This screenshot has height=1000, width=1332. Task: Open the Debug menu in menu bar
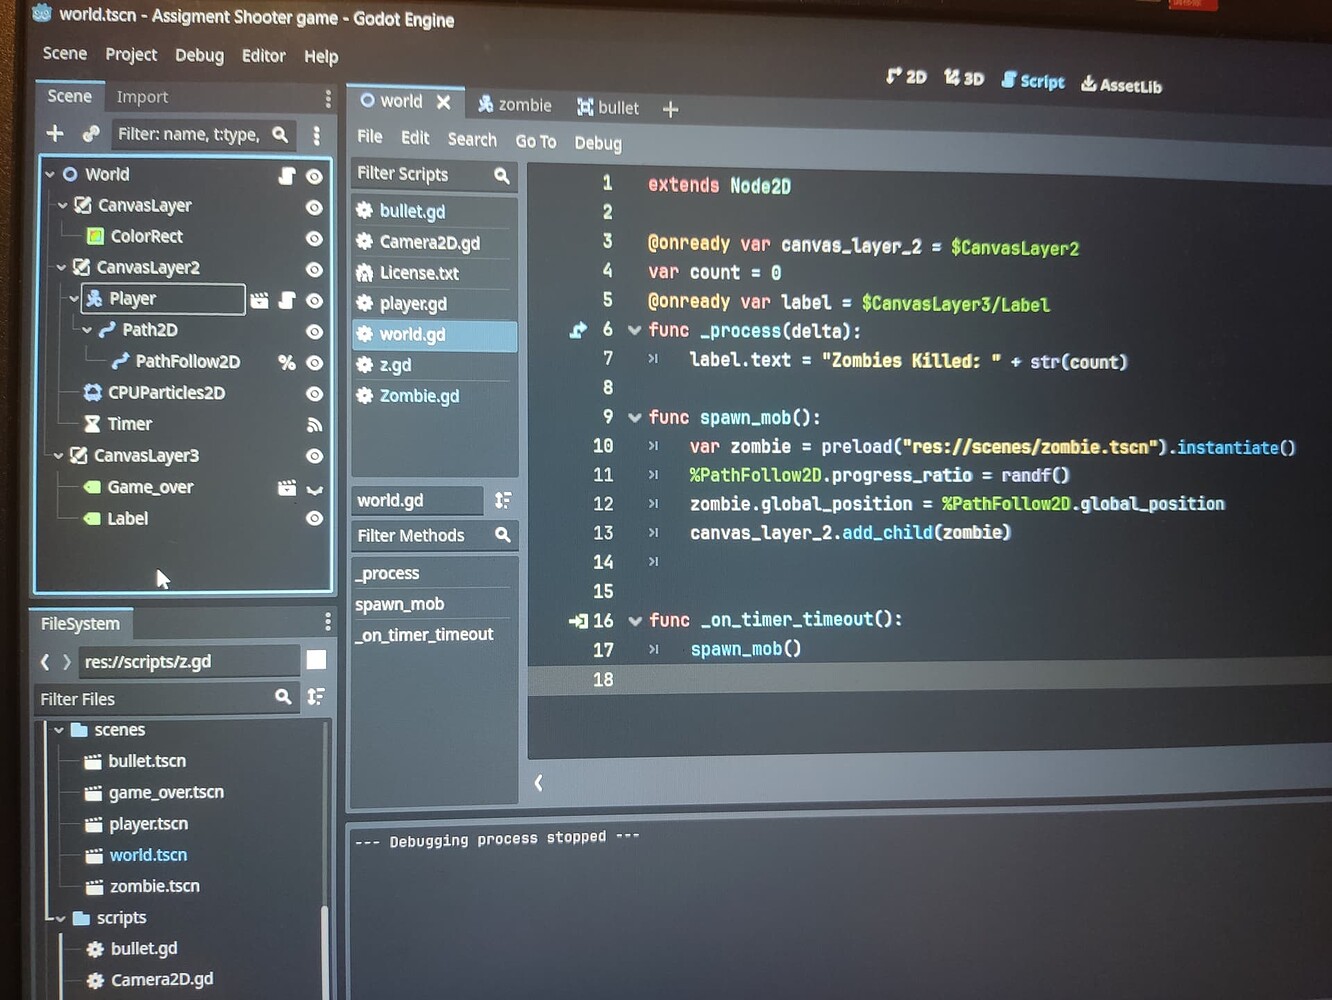click(199, 55)
